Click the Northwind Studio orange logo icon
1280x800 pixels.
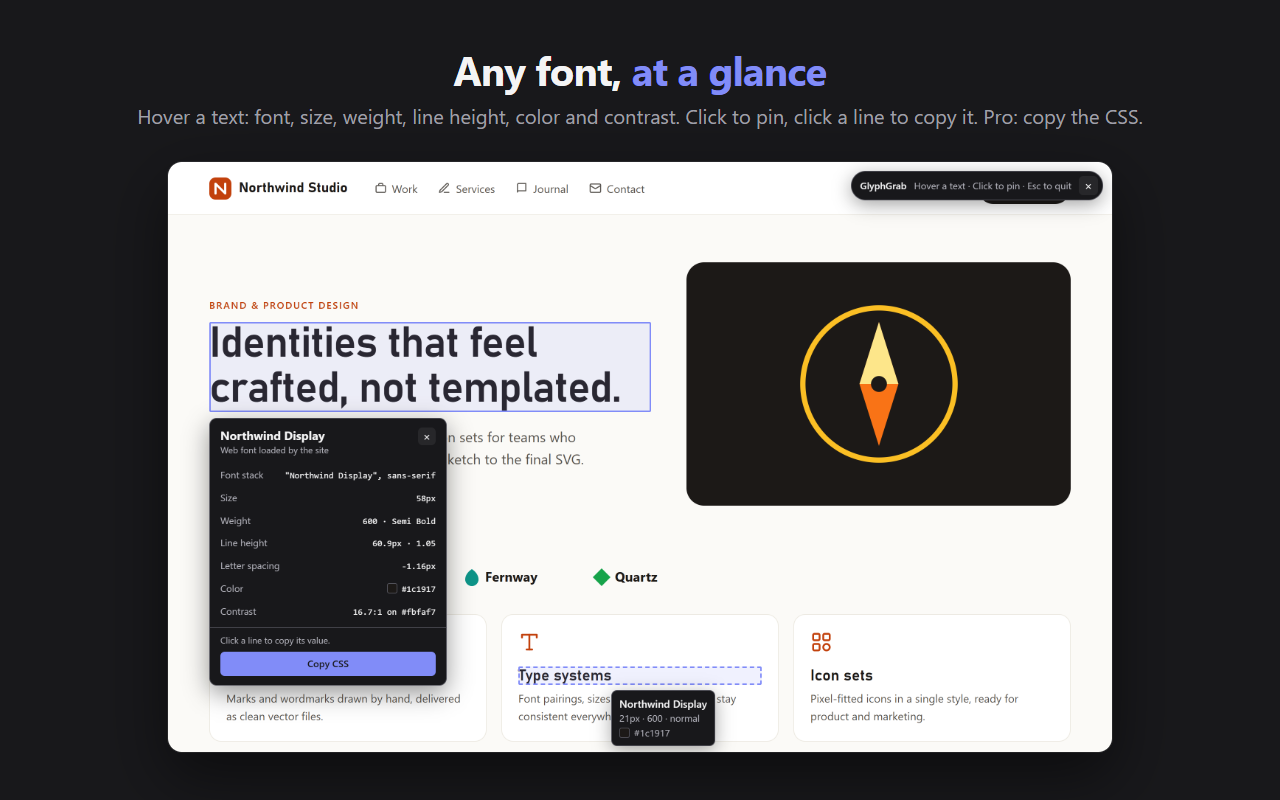pyautogui.click(x=220, y=188)
